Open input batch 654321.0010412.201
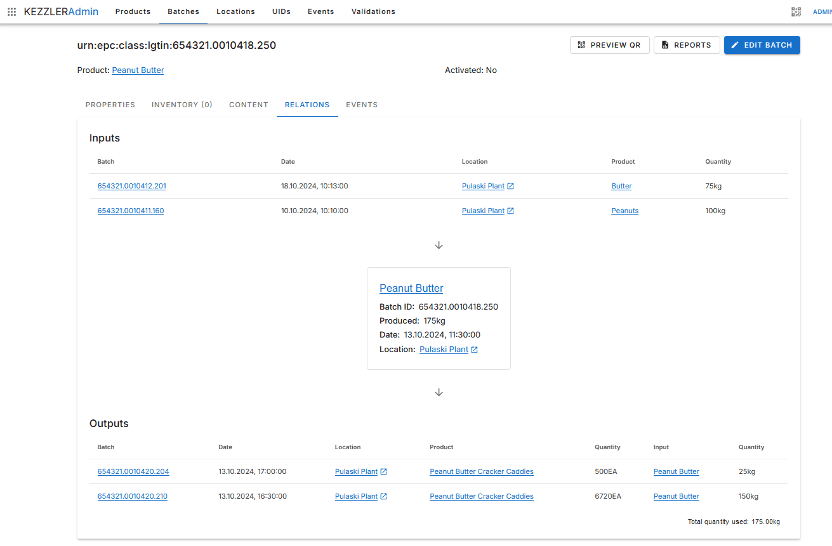Screen dimensions: 832x546 click(132, 186)
